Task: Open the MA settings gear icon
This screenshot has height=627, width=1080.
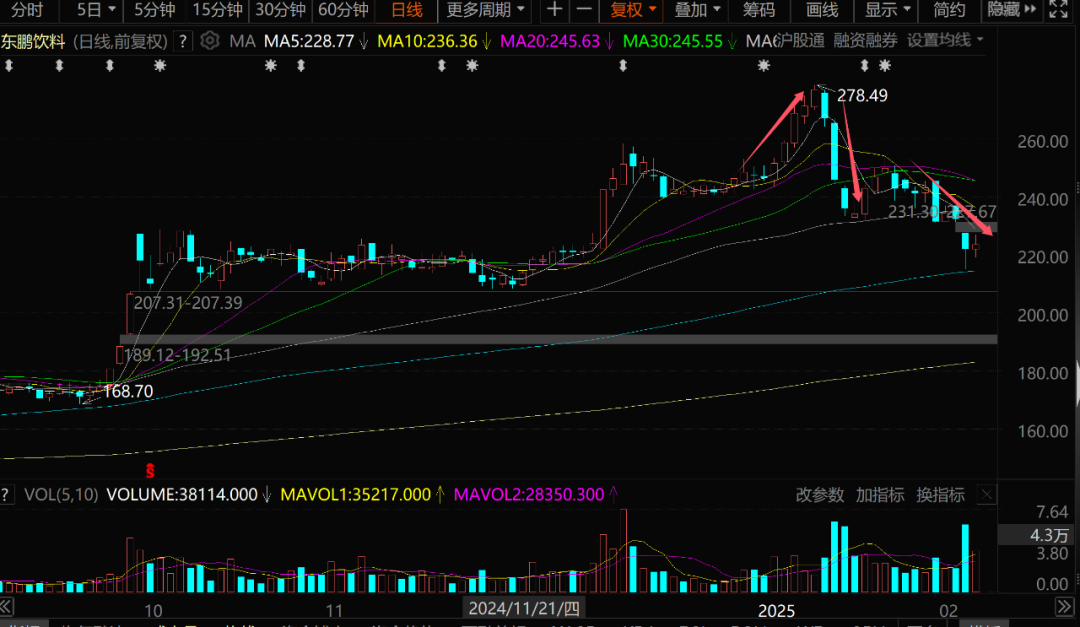Action: coord(209,41)
